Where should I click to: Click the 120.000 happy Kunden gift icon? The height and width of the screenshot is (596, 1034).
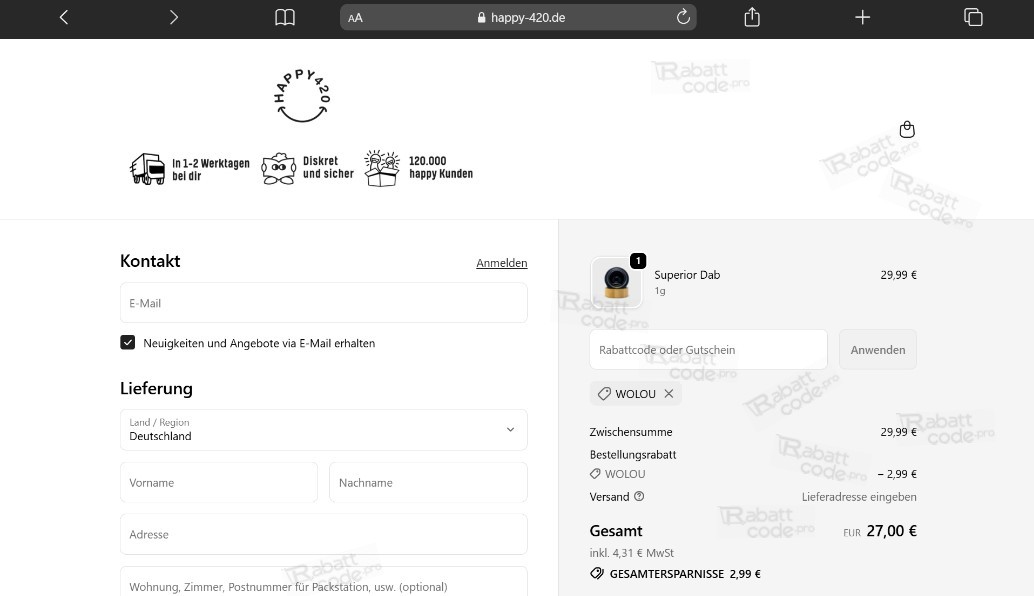(x=381, y=168)
